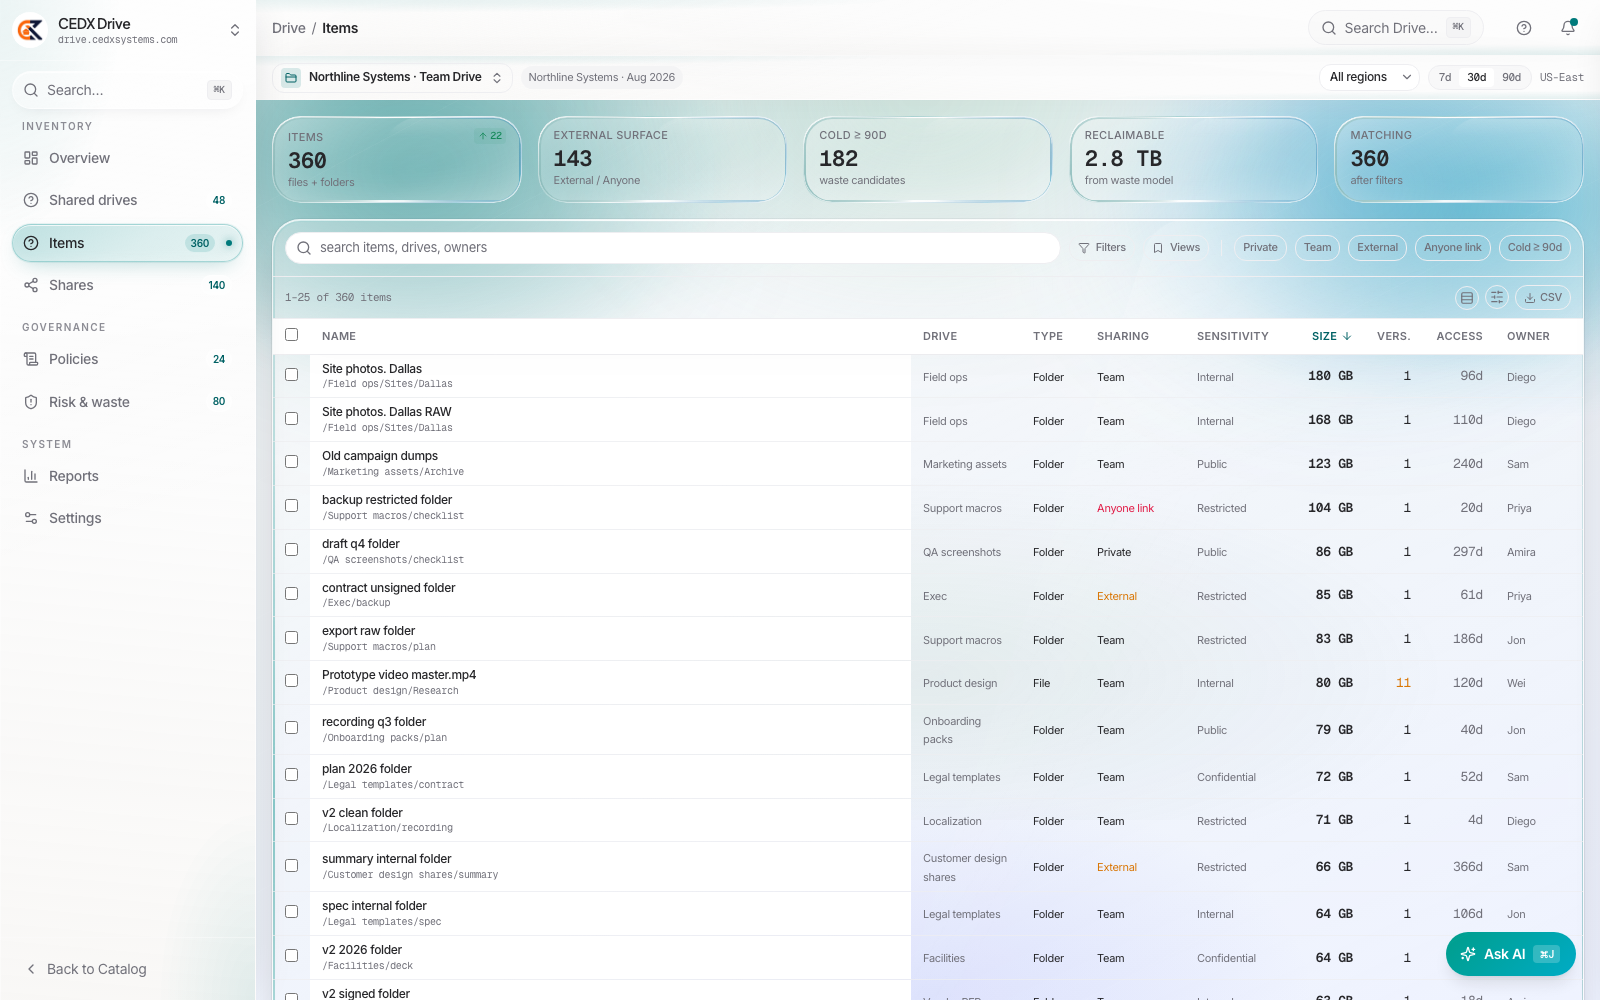Apply the Anyone link filter chip
This screenshot has width=1600, height=1000.
(1453, 248)
